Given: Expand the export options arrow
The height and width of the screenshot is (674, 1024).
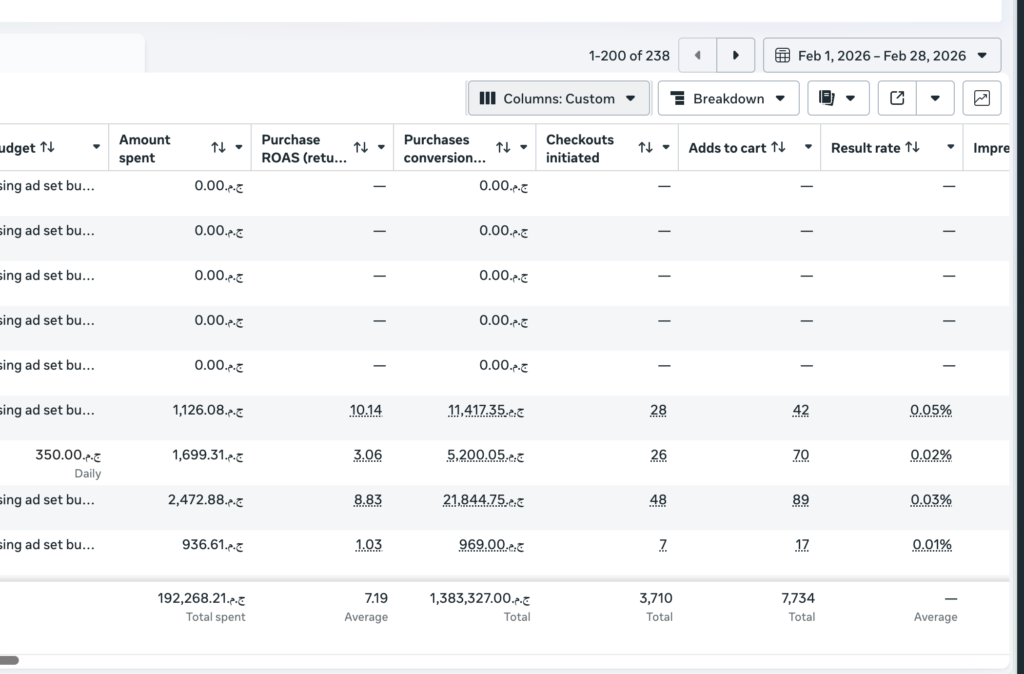Looking at the screenshot, I should (x=935, y=99).
